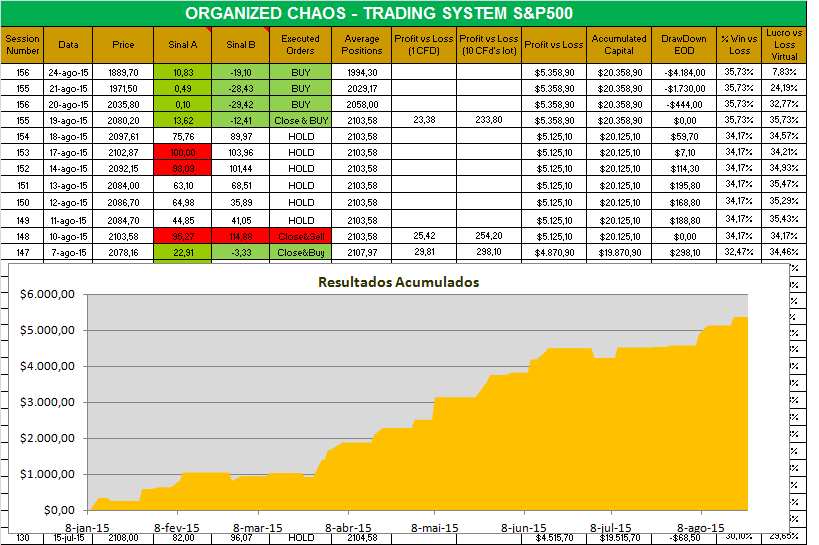
Task: Select the Sinal A header cell
Action: tap(183, 45)
